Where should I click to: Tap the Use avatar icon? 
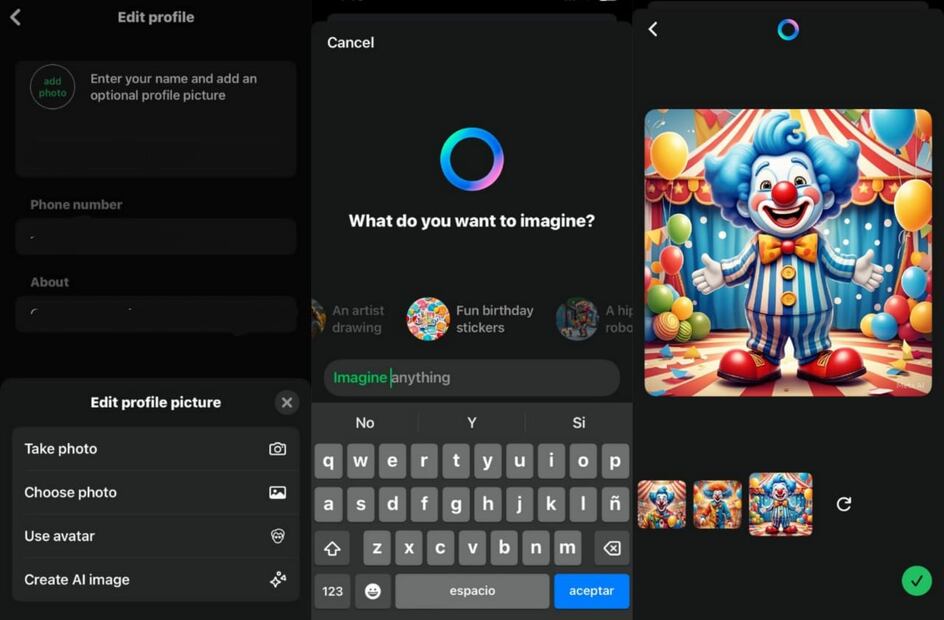[x=278, y=536]
